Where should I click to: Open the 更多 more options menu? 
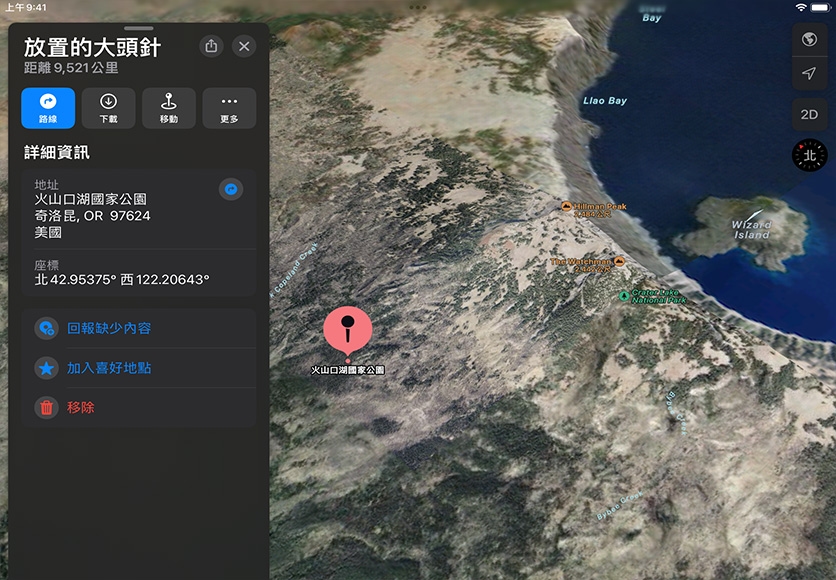pyautogui.click(x=229, y=108)
